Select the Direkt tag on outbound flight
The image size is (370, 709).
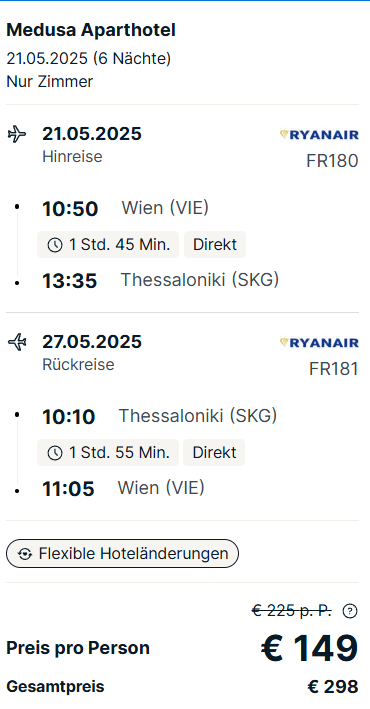click(x=215, y=245)
